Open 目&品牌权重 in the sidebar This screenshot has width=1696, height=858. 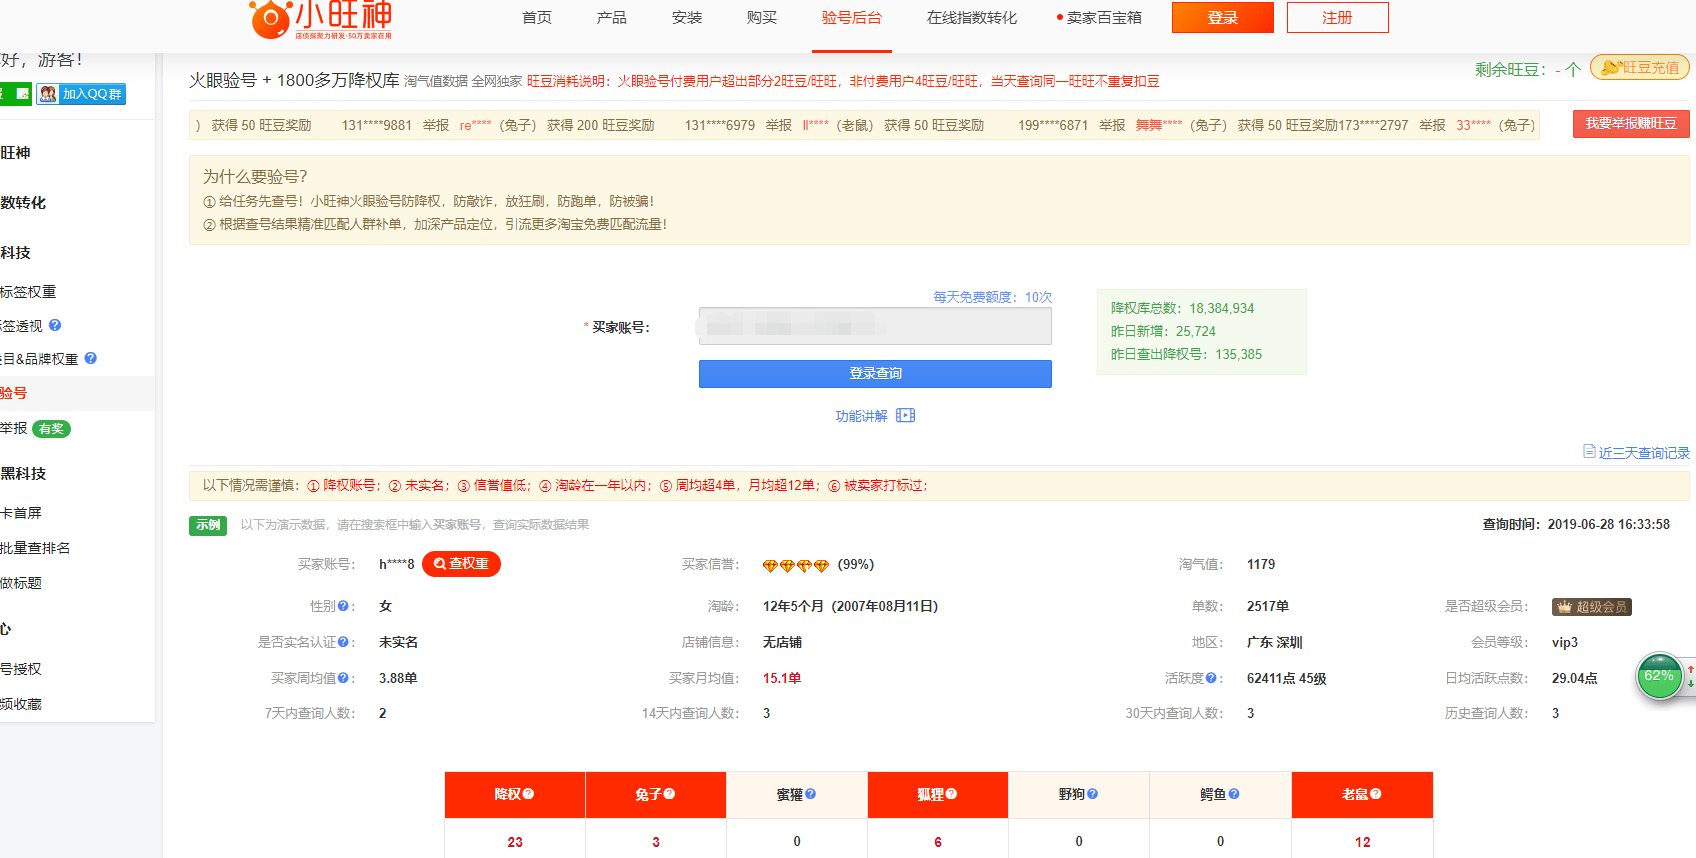pos(39,359)
